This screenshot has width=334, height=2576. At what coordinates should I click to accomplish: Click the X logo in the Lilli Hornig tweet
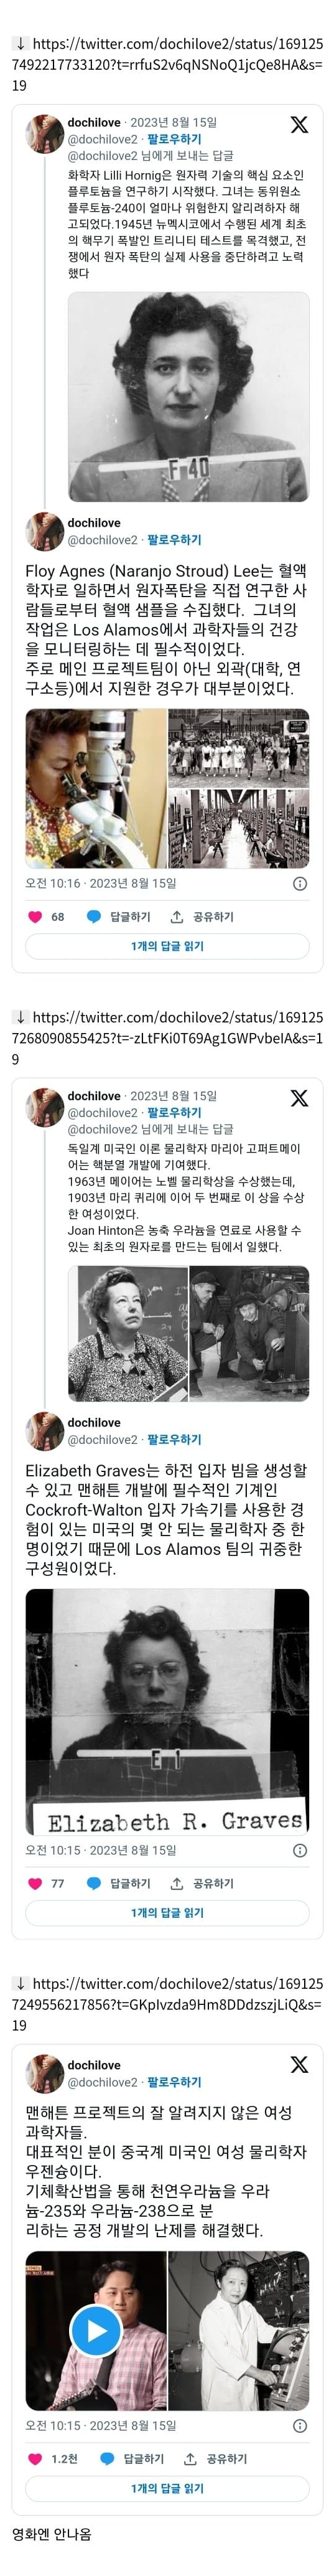(299, 124)
